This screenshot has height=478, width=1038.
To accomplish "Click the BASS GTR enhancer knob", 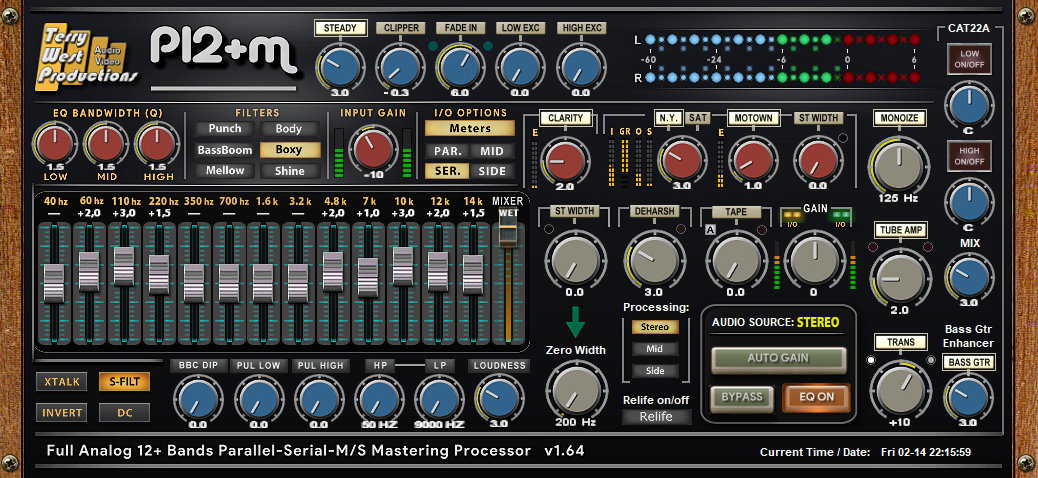I will [x=968, y=397].
